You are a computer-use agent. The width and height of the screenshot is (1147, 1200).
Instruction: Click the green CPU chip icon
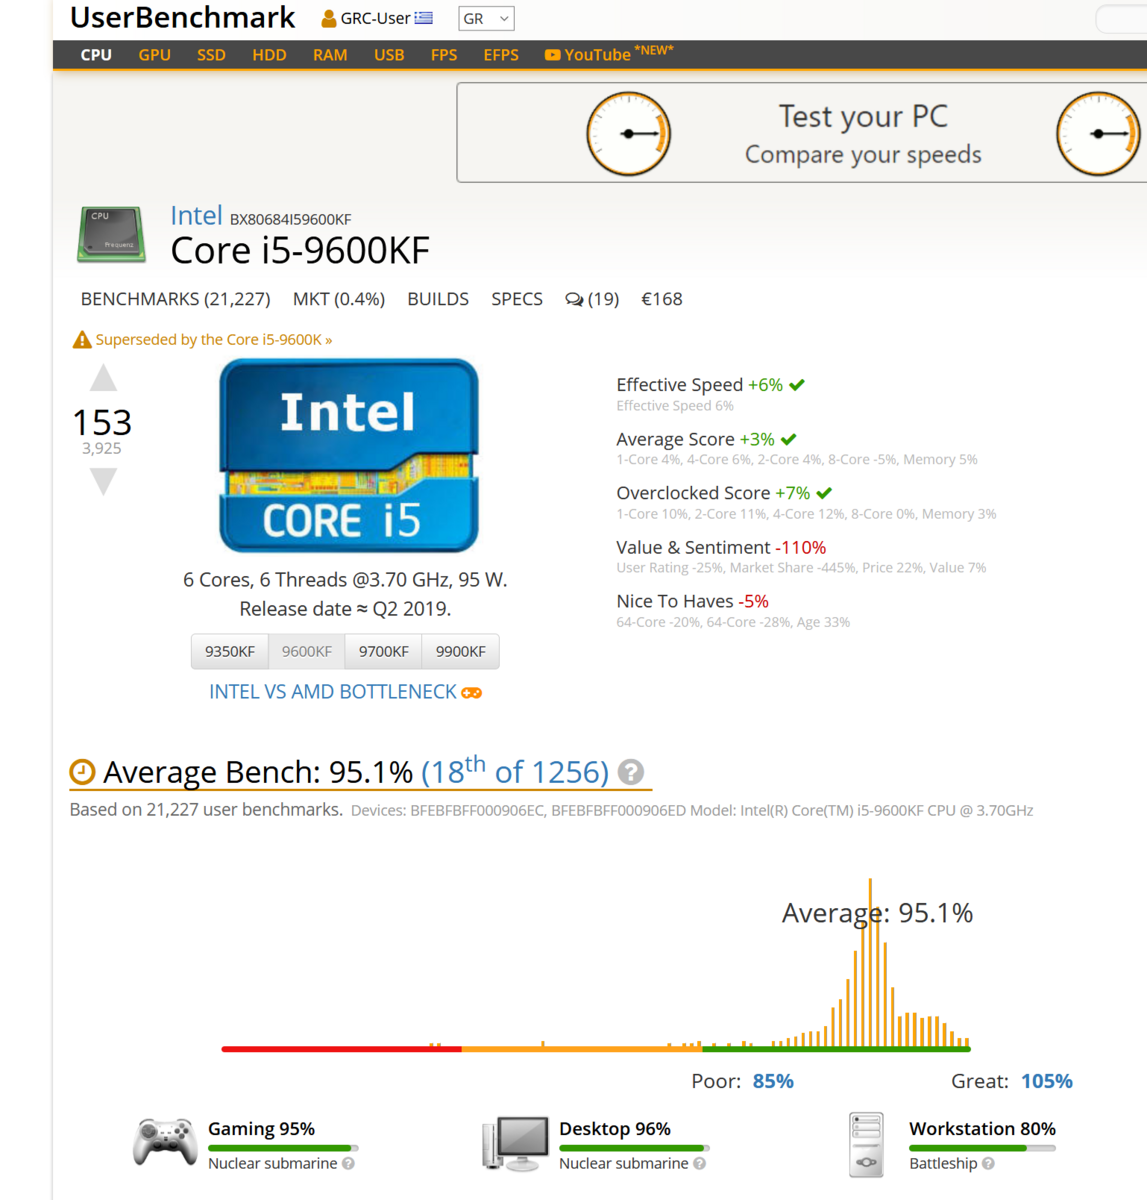click(x=112, y=235)
